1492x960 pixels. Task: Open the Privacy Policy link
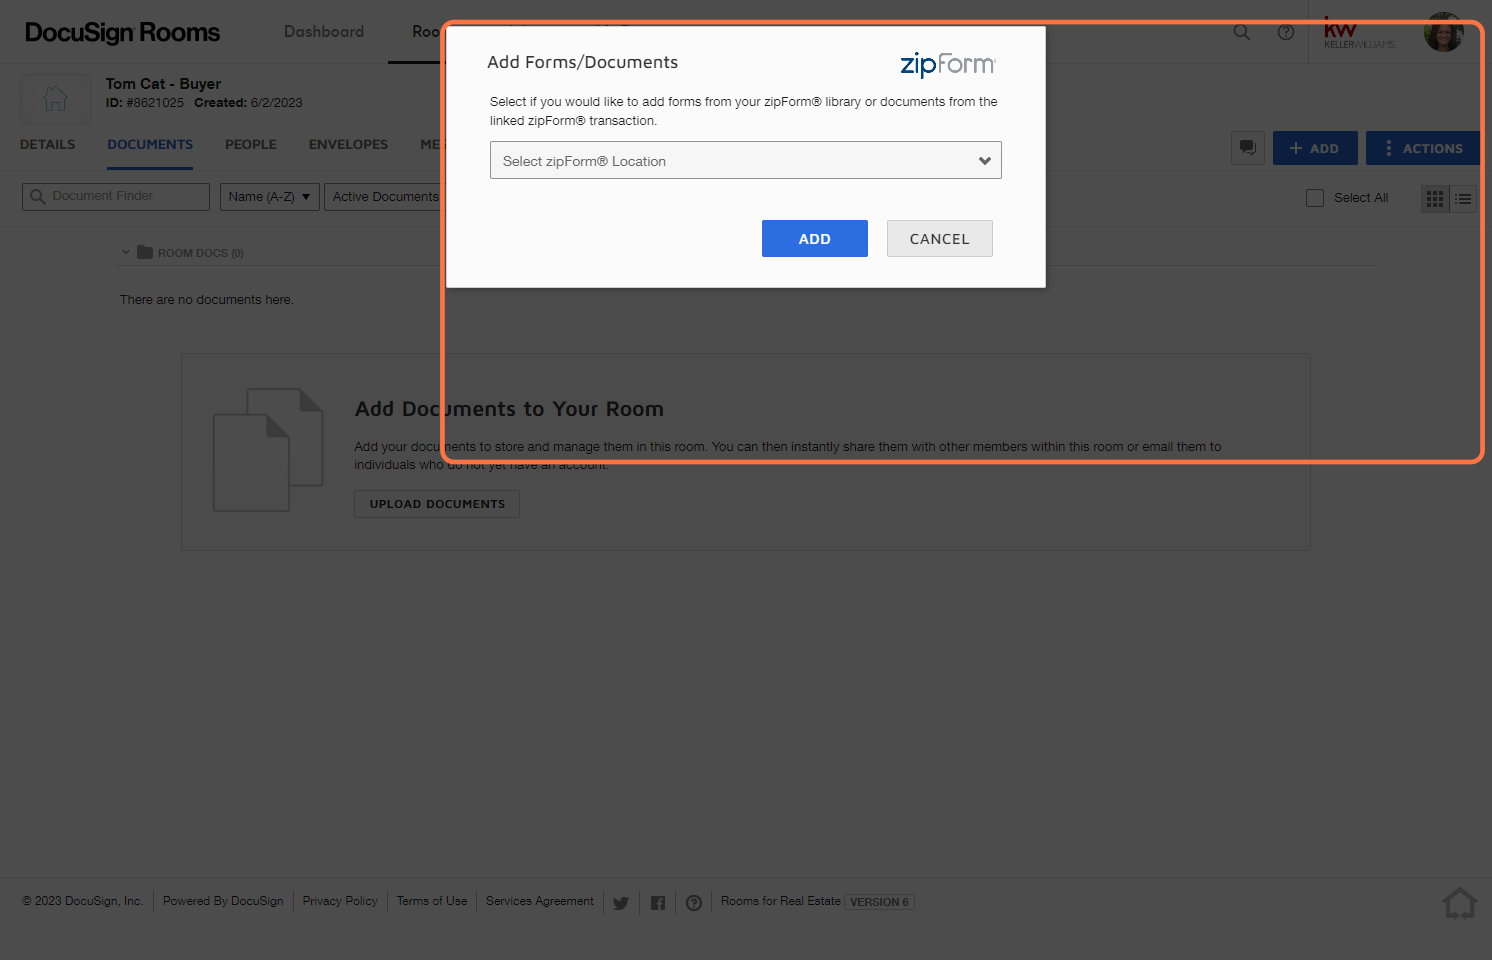[340, 901]
